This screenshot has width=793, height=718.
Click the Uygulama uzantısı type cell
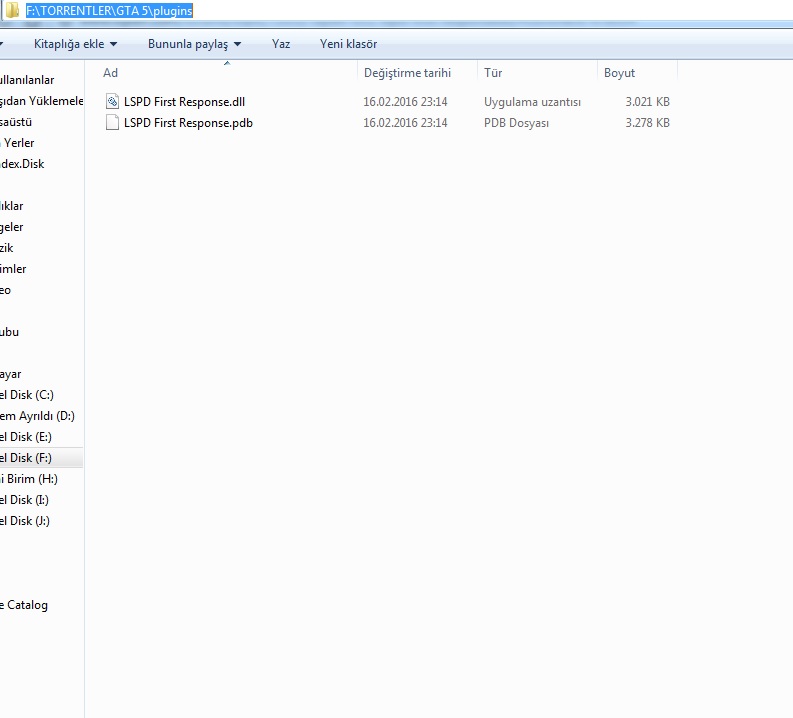pyautogui.click(x=532, y=102)
